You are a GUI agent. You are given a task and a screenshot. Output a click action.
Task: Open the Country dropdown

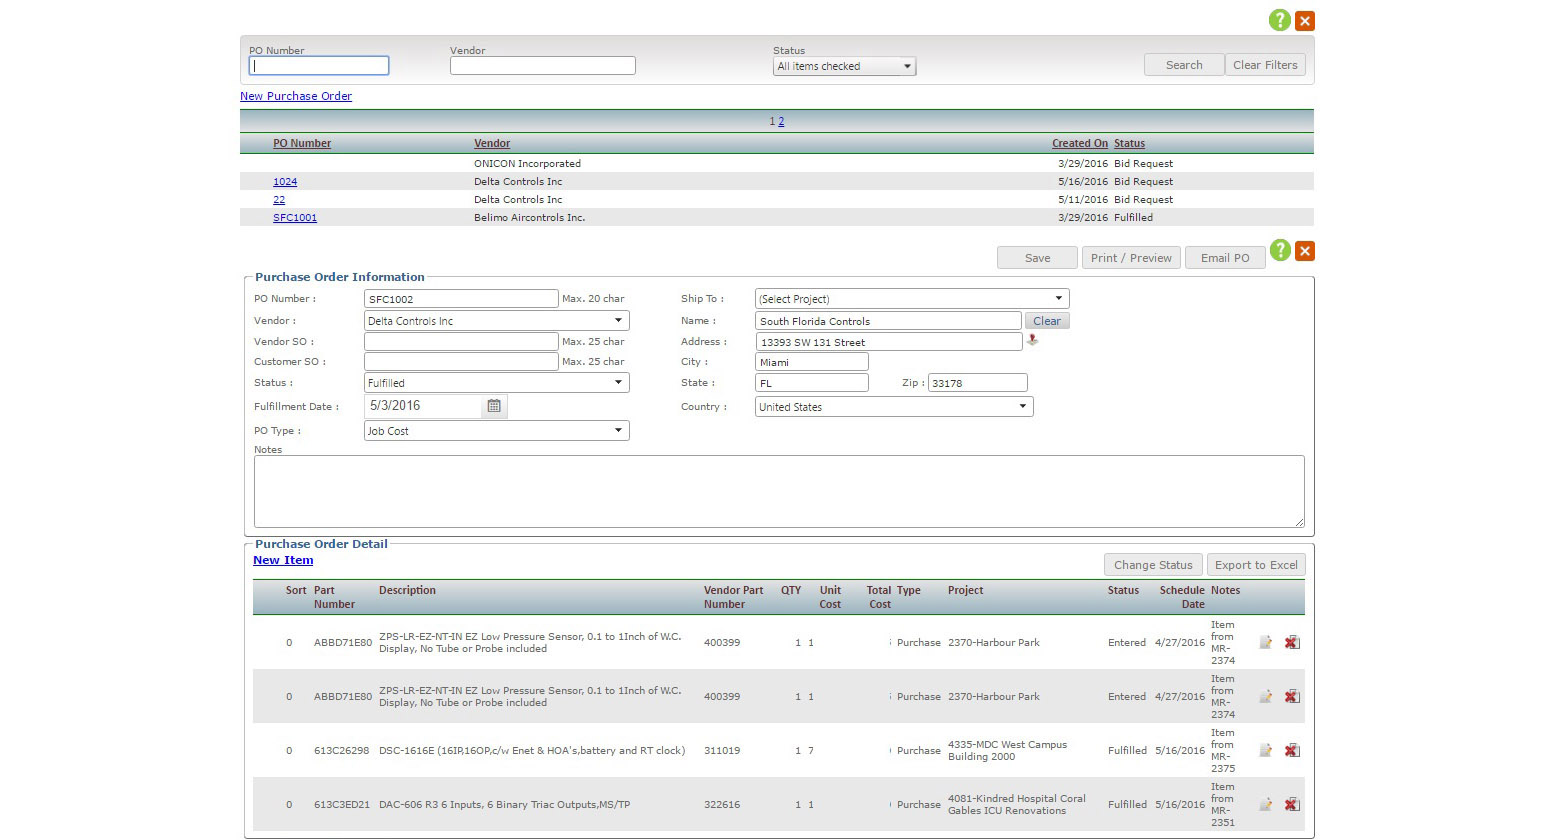pos(893,407)
